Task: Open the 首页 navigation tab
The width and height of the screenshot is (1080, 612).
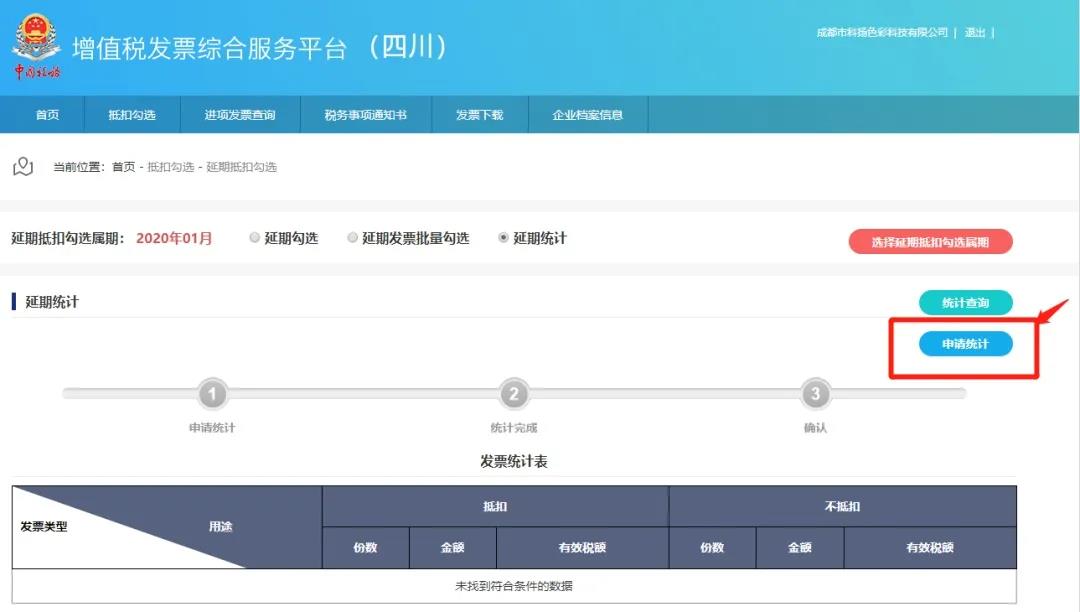Action: click(47, 115)
